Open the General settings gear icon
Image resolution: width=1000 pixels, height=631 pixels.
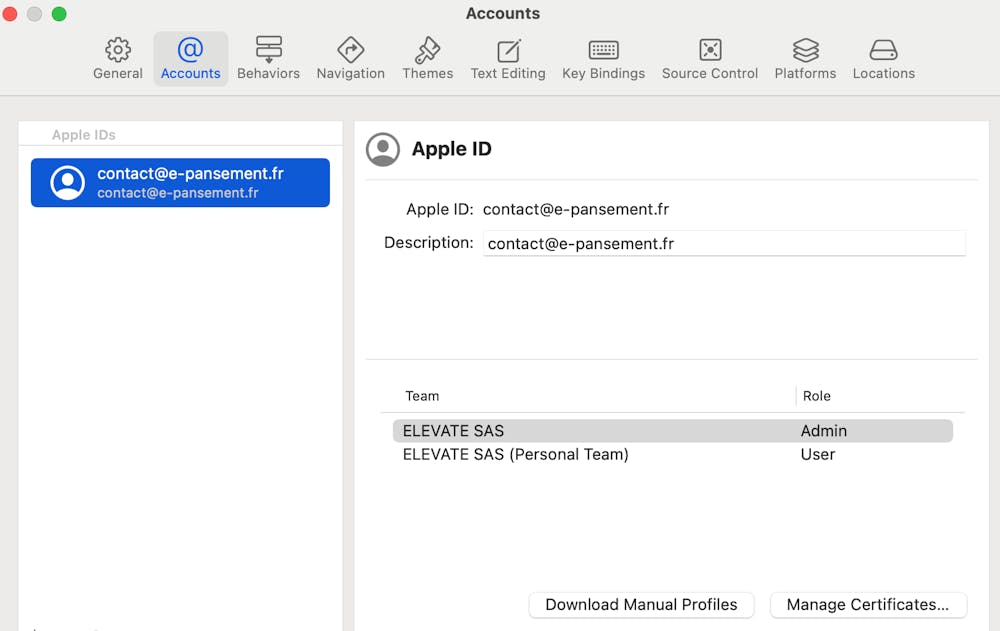coord(118,50)
